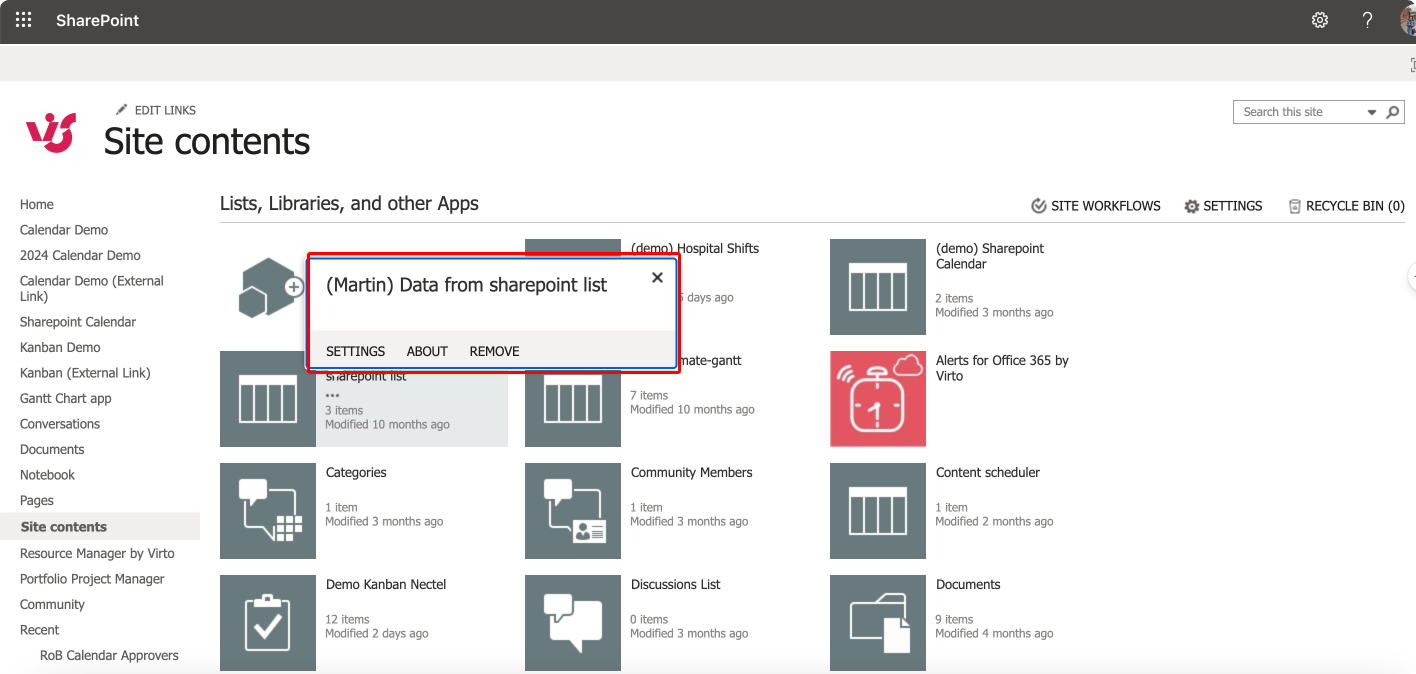Open the SharePoint app launcher grid
1416x674 pixels.
point(23,20)
